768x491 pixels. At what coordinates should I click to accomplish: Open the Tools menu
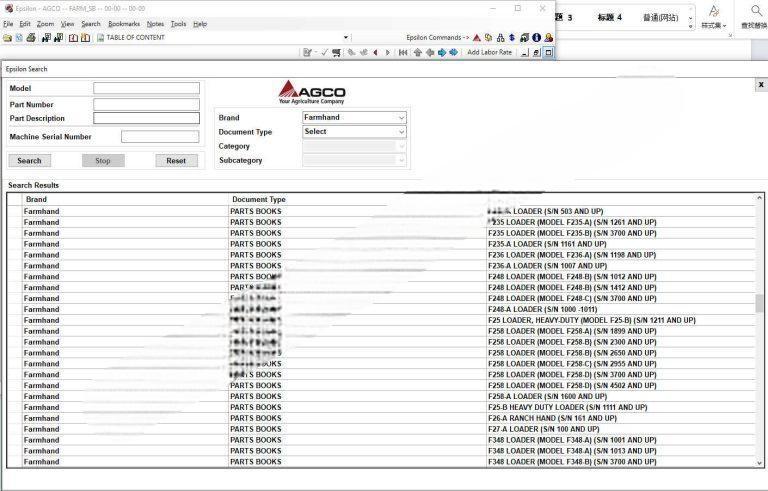point(178,24)
